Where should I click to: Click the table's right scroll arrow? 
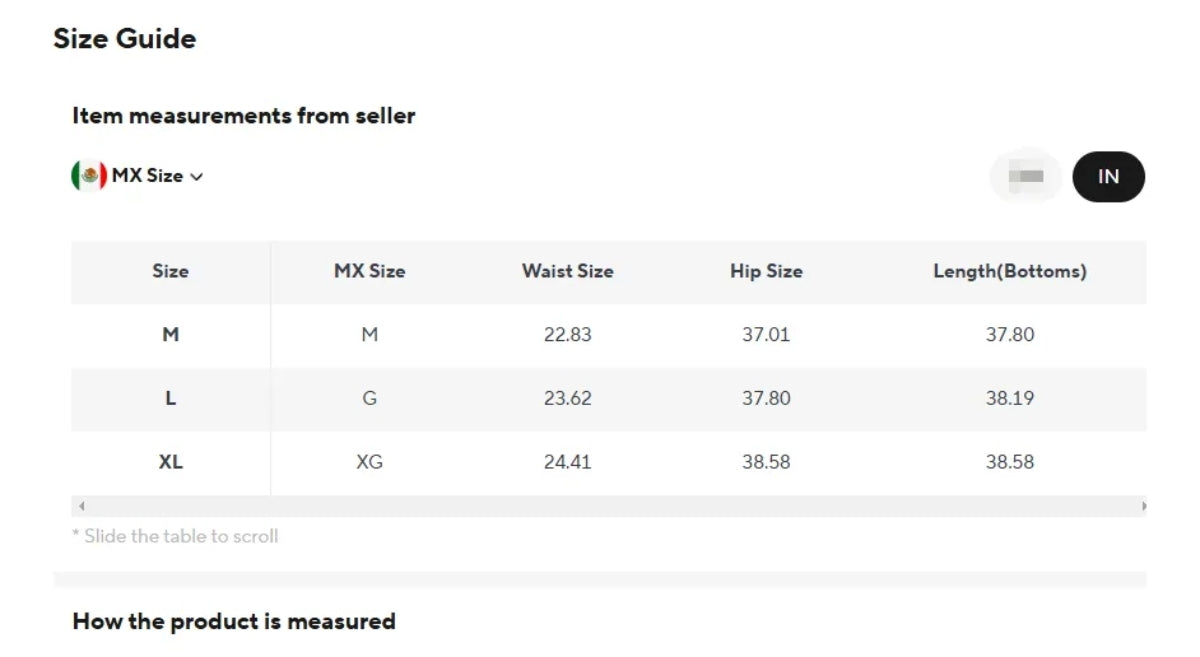pos(1143,507)
